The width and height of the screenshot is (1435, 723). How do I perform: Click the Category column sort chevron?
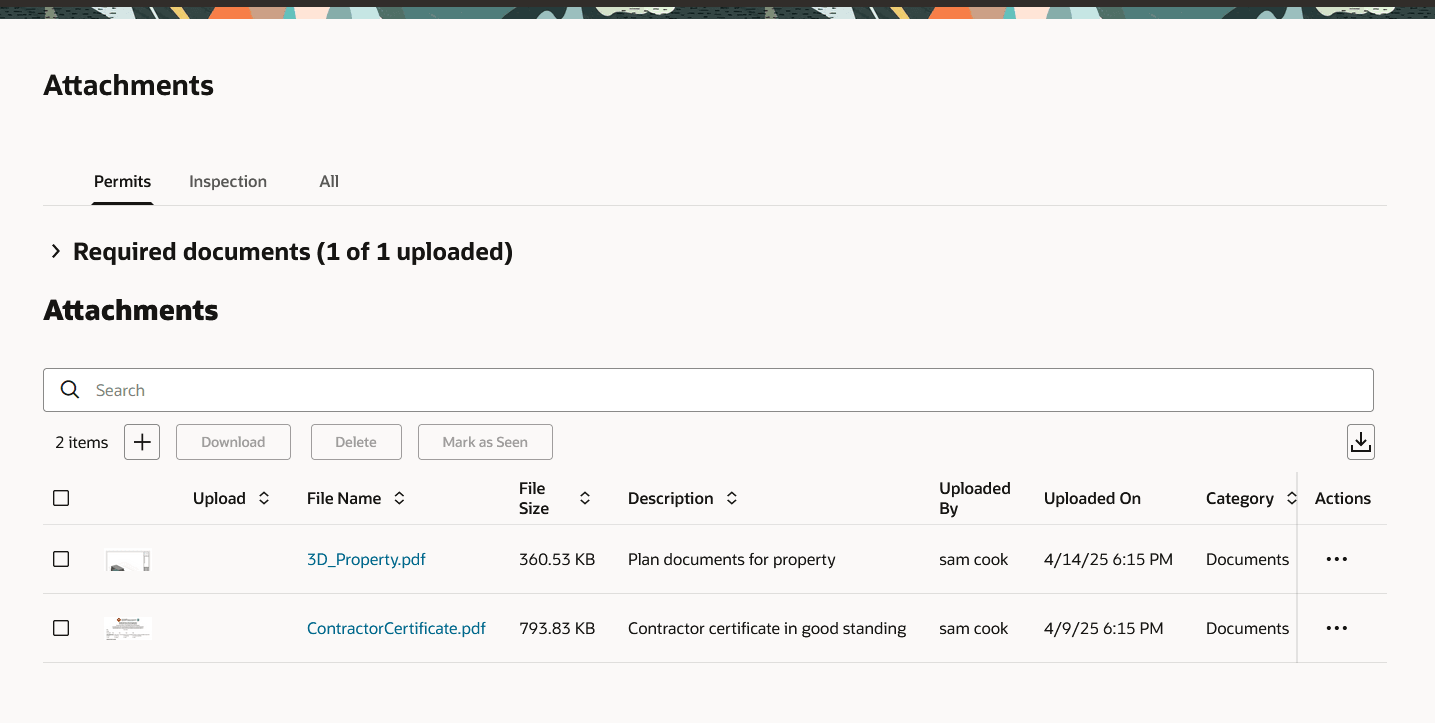(x=1290, y=497)
